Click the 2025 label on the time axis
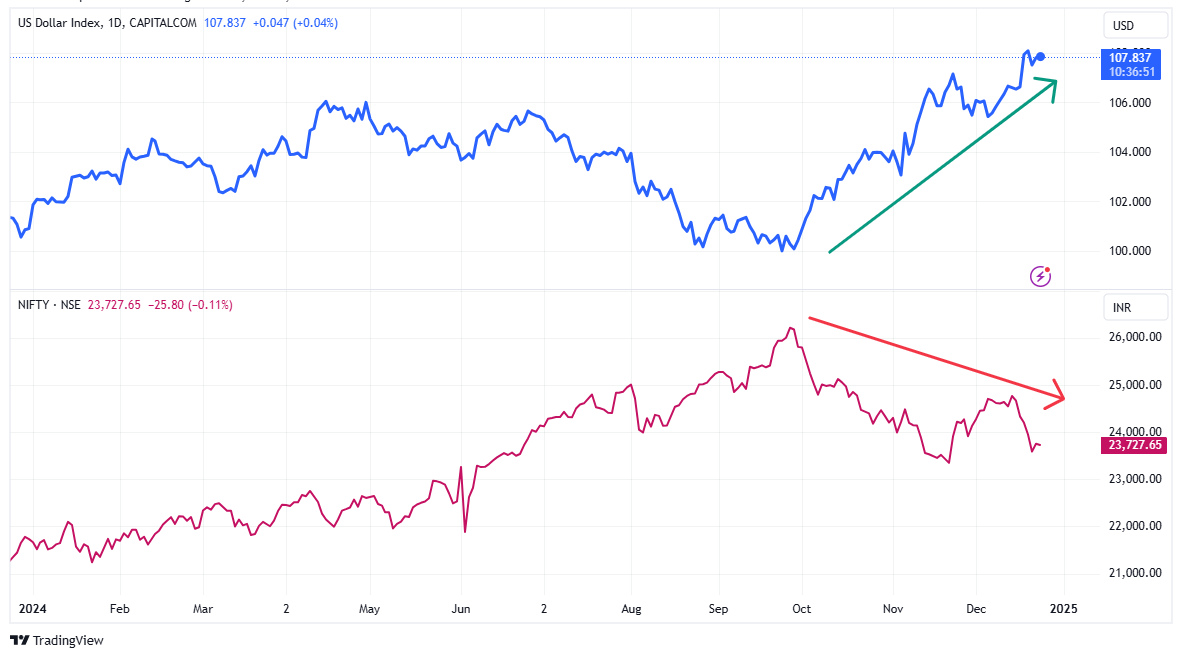 (x=1063, y=608)
